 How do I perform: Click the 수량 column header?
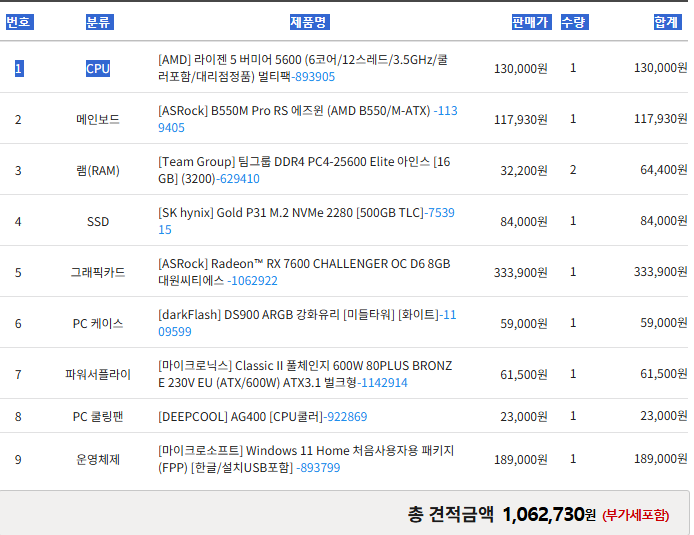[x=574, y=22]
